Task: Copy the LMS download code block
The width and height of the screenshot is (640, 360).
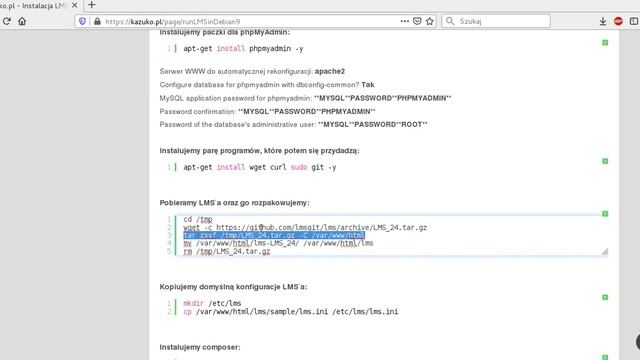Action: pos(605,213)
